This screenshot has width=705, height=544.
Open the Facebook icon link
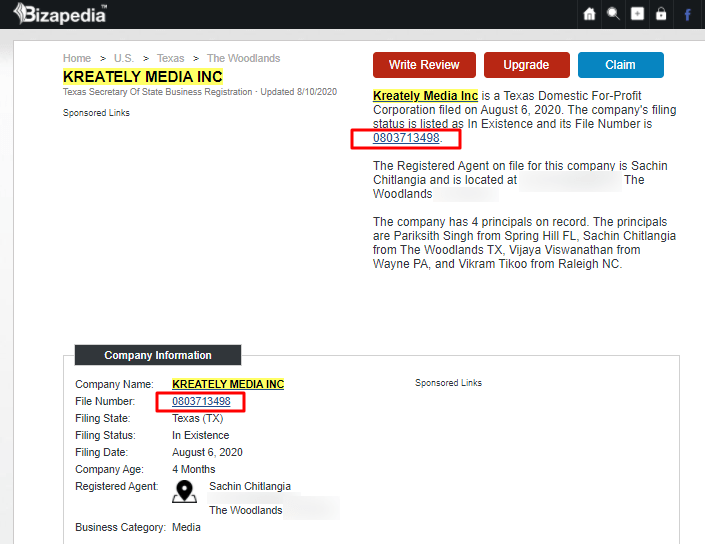688,14
